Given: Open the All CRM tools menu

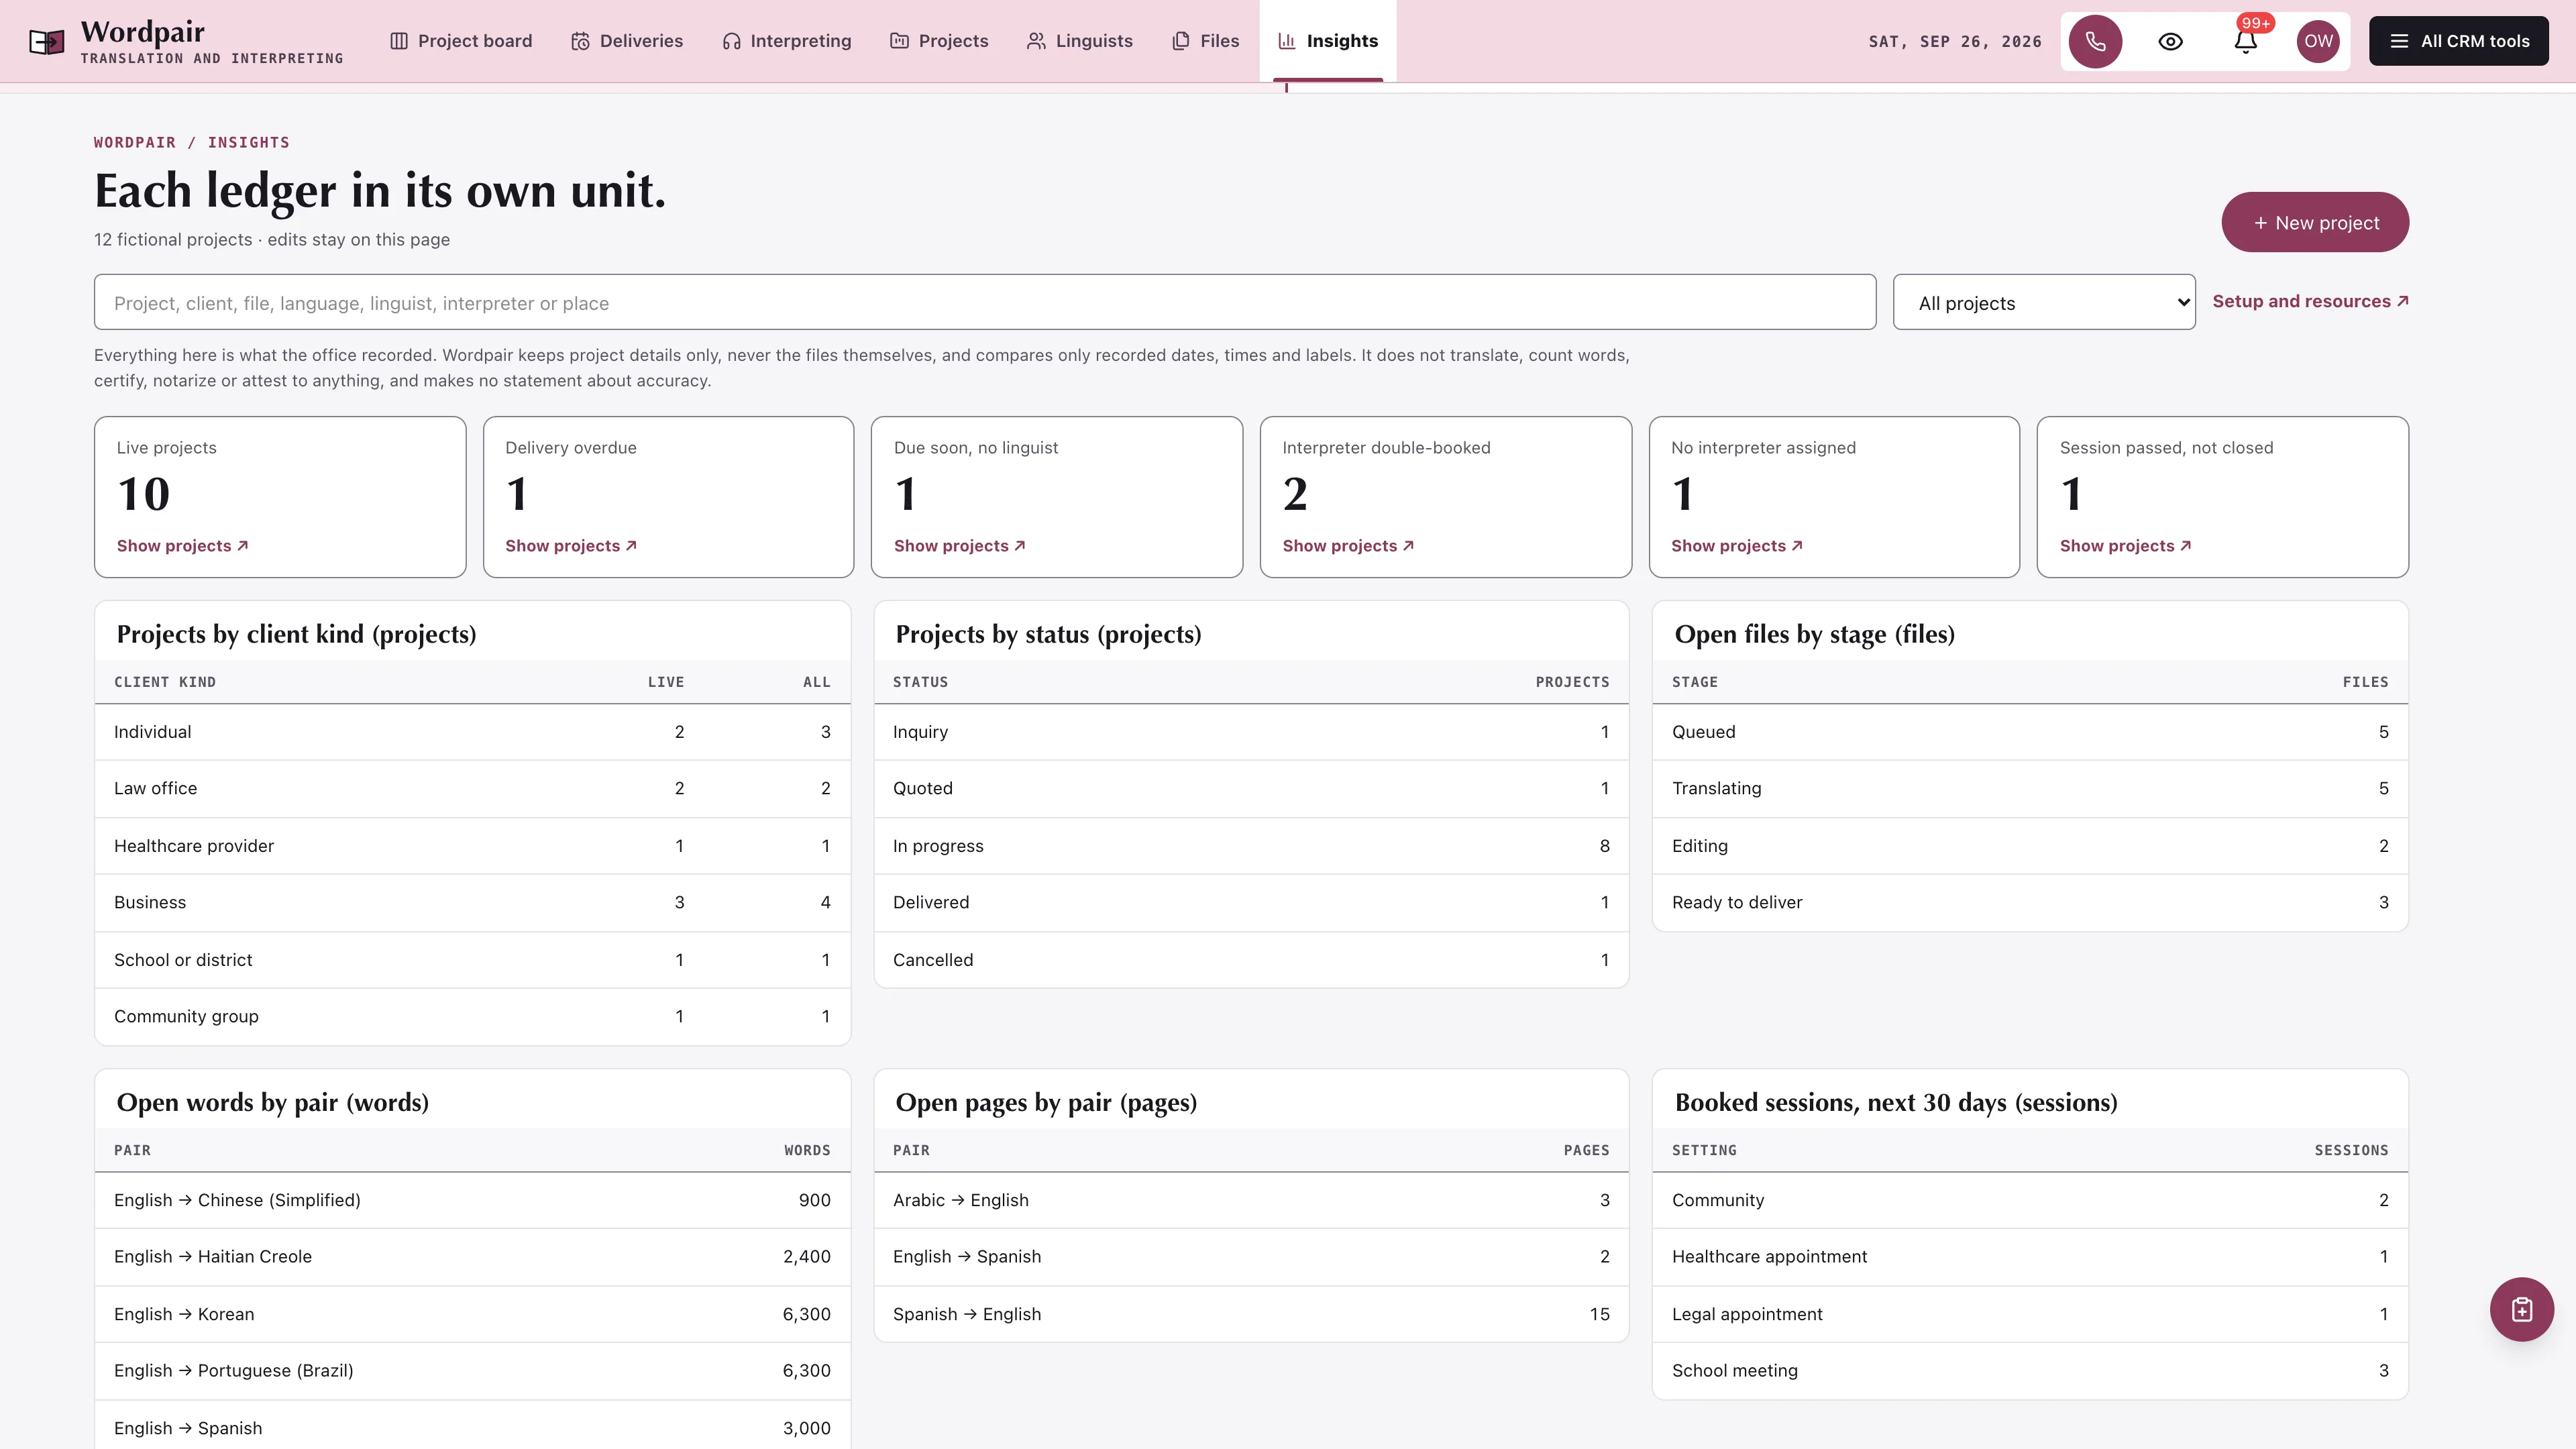Looking at the screenshot, I should (x=2458, y=41).
